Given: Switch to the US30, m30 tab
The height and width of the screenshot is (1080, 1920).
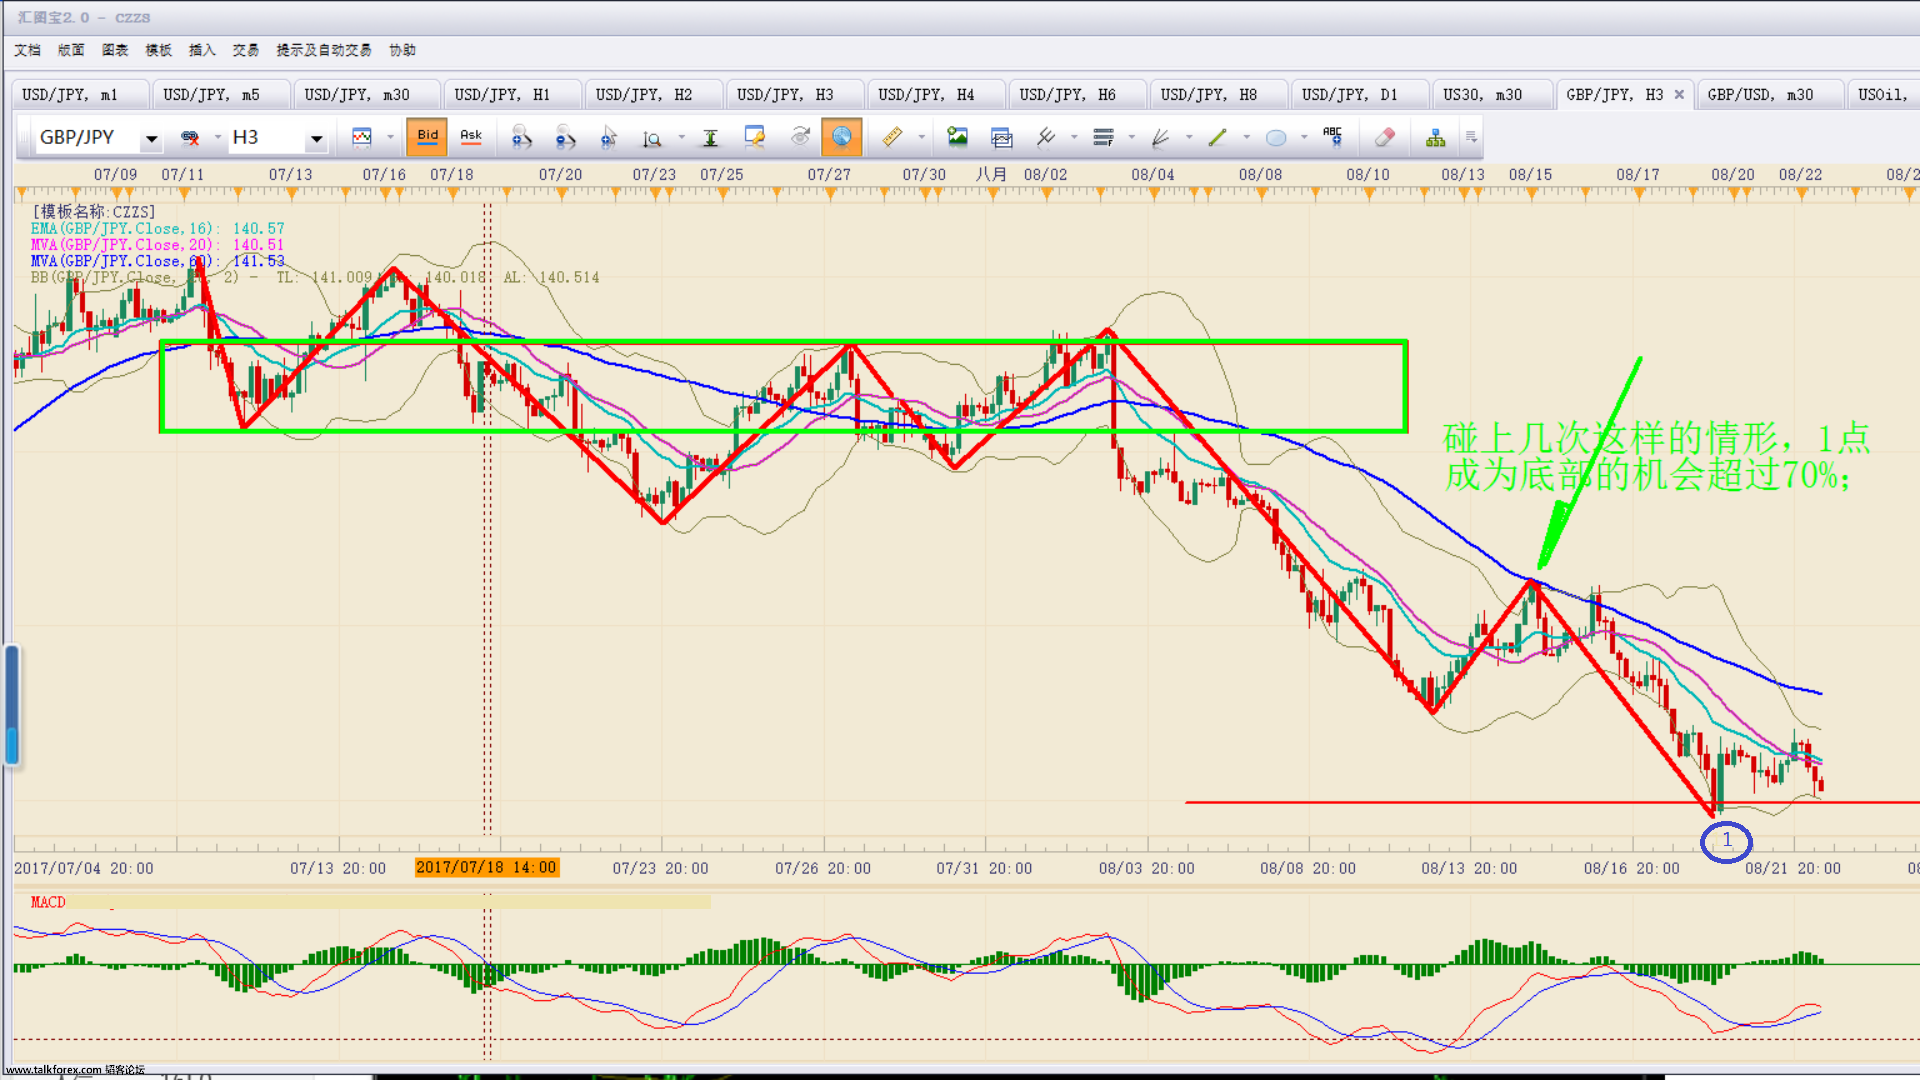Looking at the screenshot, I should pyautogui.click(x=1491, y=95).
